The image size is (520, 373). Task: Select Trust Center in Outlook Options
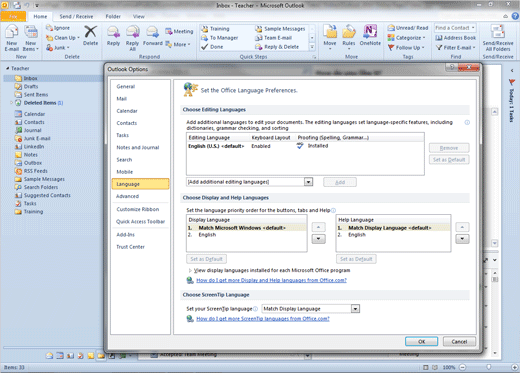pyautogui.click(x=140, y=247)
